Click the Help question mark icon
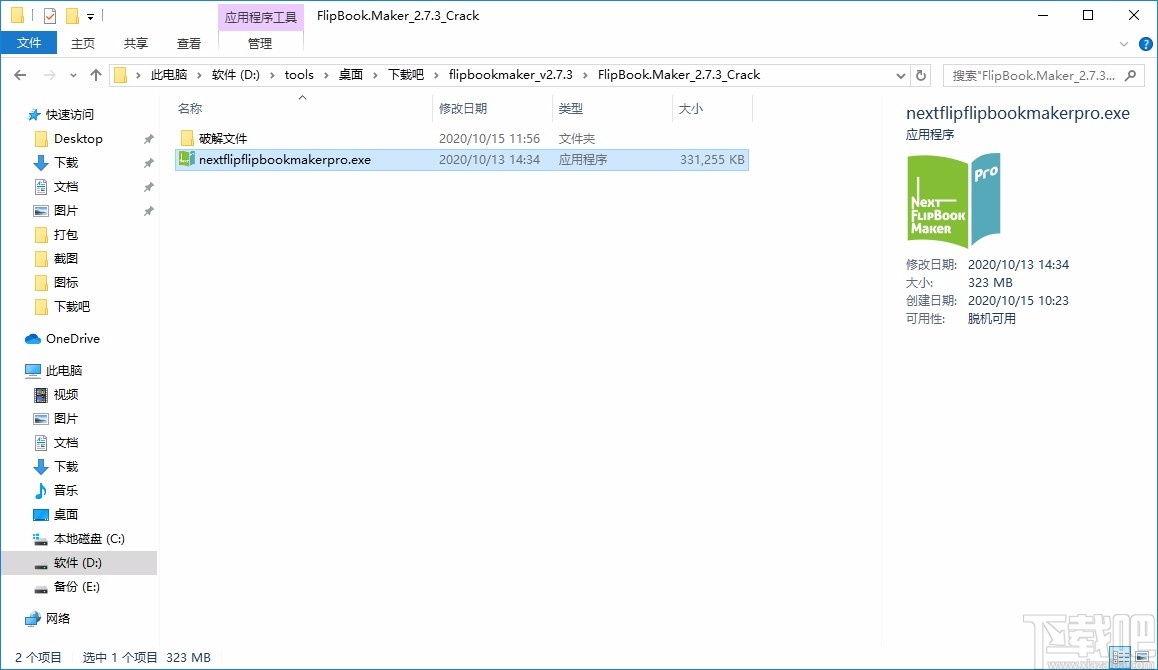Screen dimensions: 1158x670 [1145, 43]
